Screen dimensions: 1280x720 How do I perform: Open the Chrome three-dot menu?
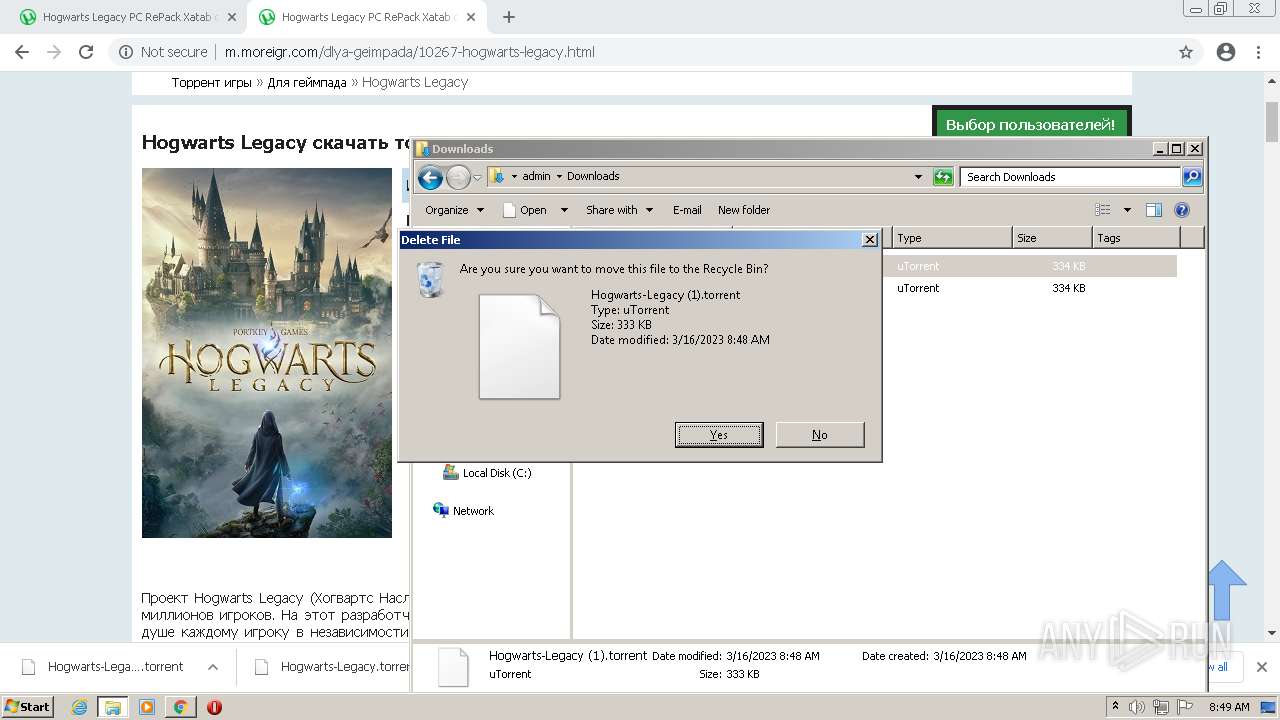click(1258, 52)
